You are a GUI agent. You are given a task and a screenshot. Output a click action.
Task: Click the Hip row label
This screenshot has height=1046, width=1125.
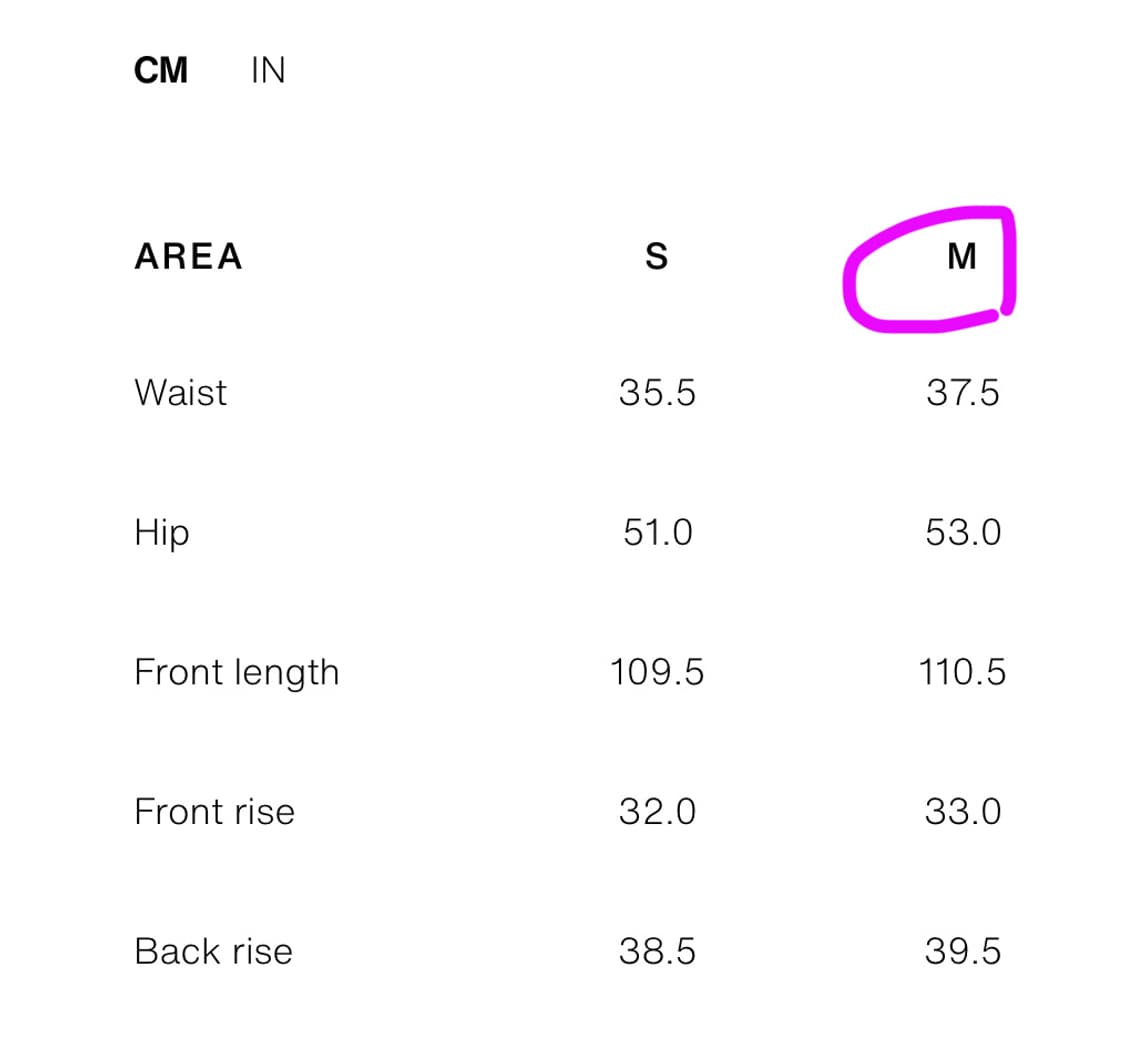161,533
